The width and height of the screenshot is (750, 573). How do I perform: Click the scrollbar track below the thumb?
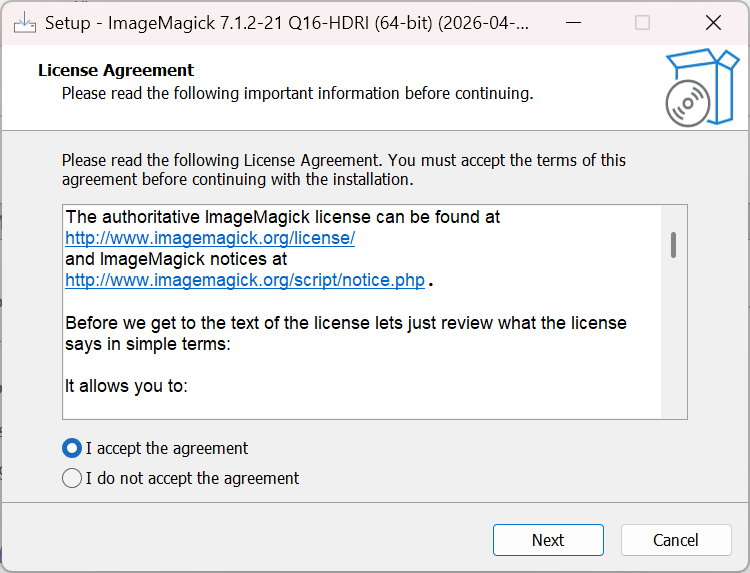coord(674,340)
